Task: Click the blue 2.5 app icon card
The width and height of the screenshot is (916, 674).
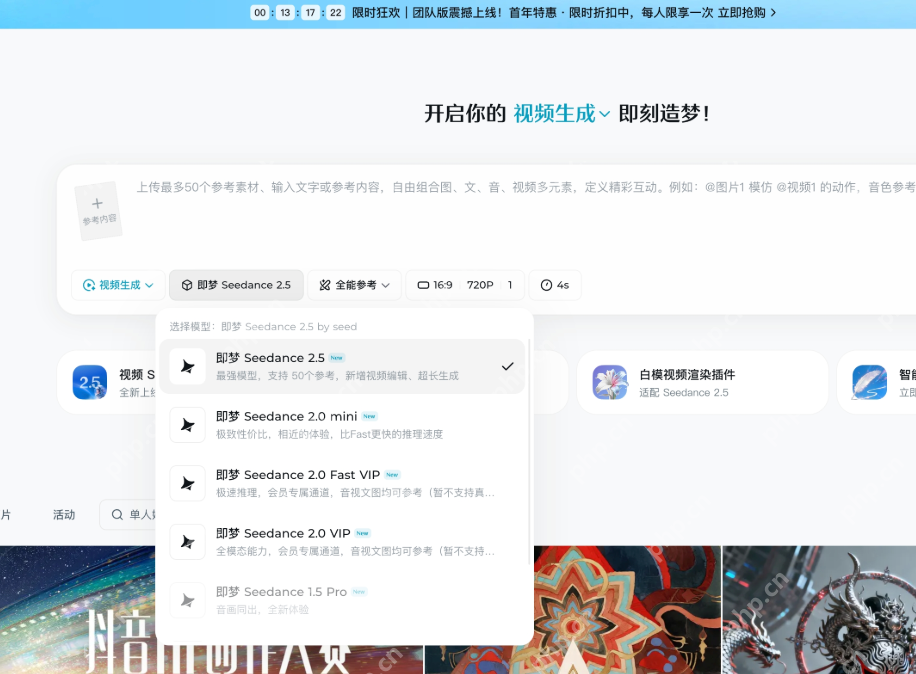Action: pyautogui.click(x=89, y=383)
